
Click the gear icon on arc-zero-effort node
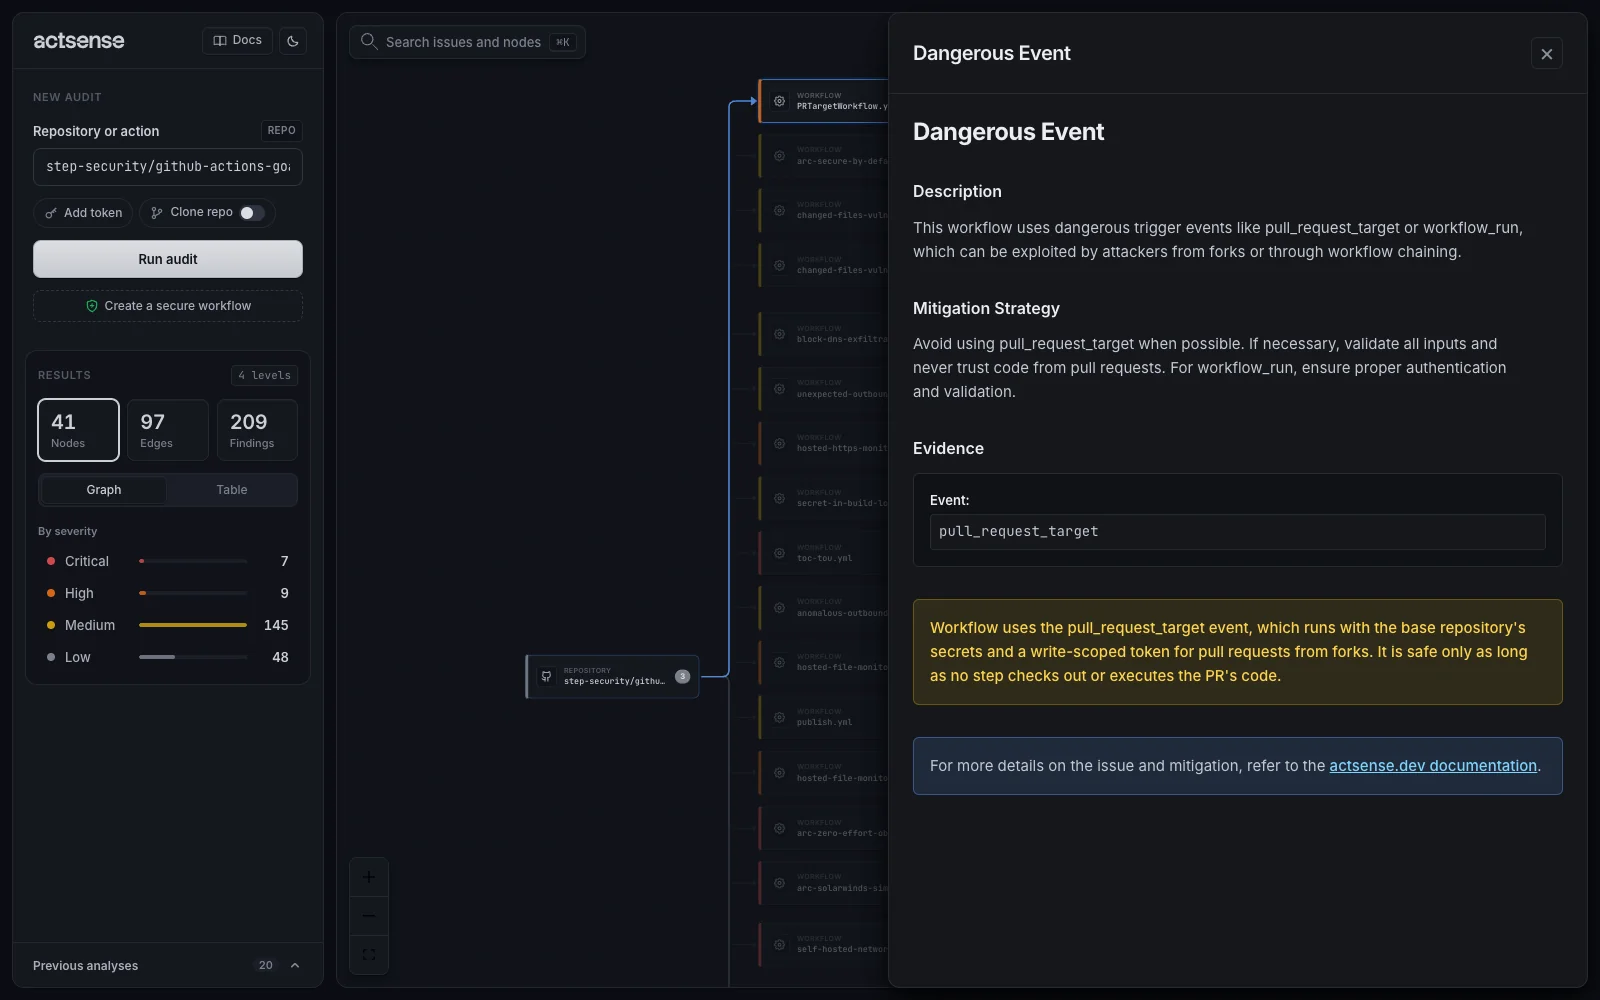779,828
